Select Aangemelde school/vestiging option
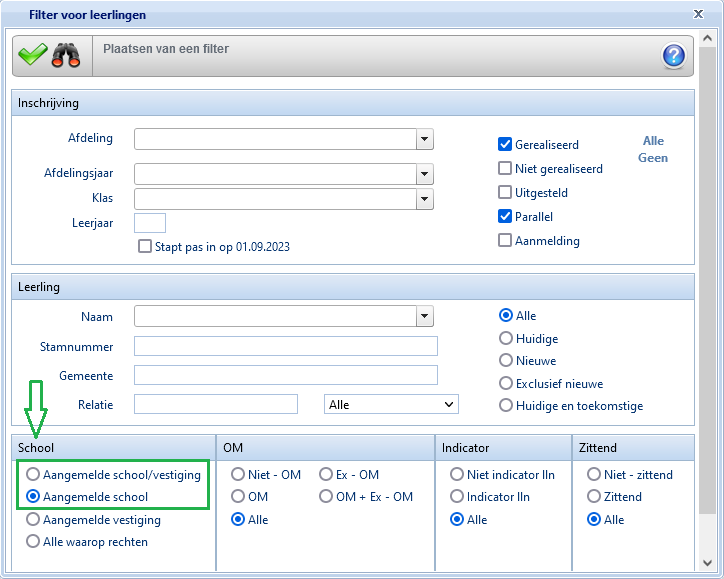 coord(35,474)
